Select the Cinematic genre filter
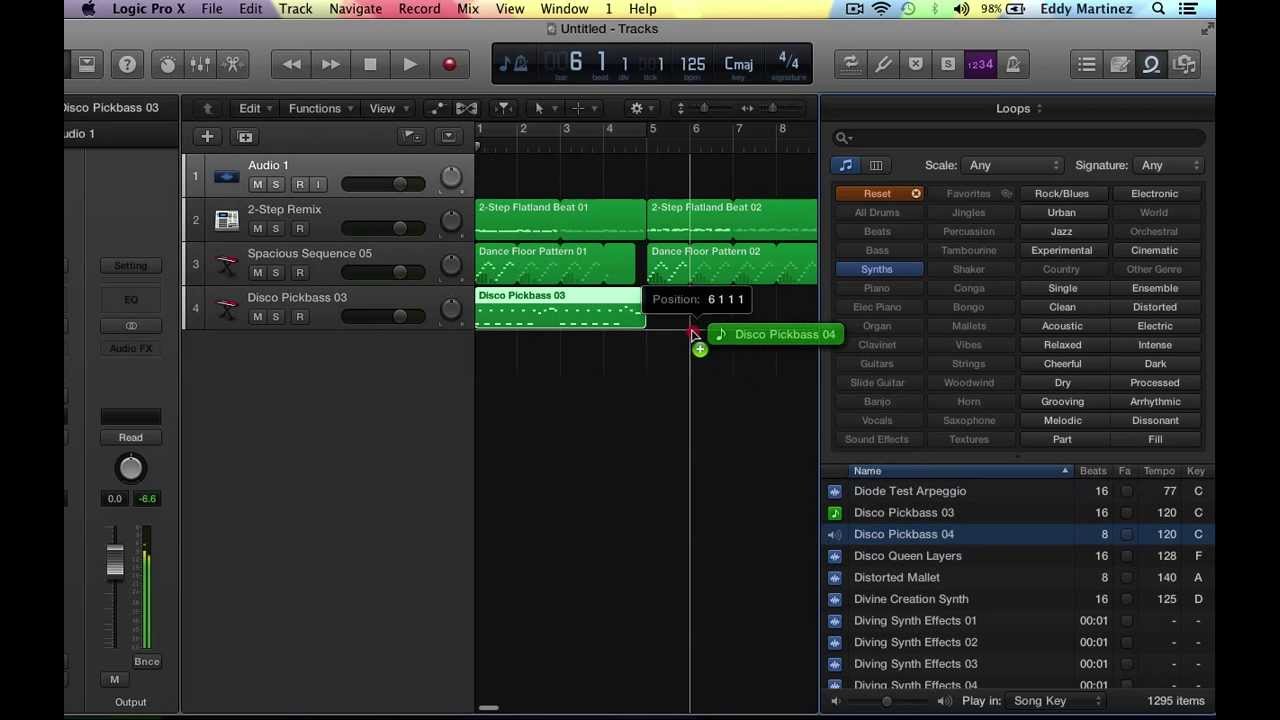 [1155, 250]
